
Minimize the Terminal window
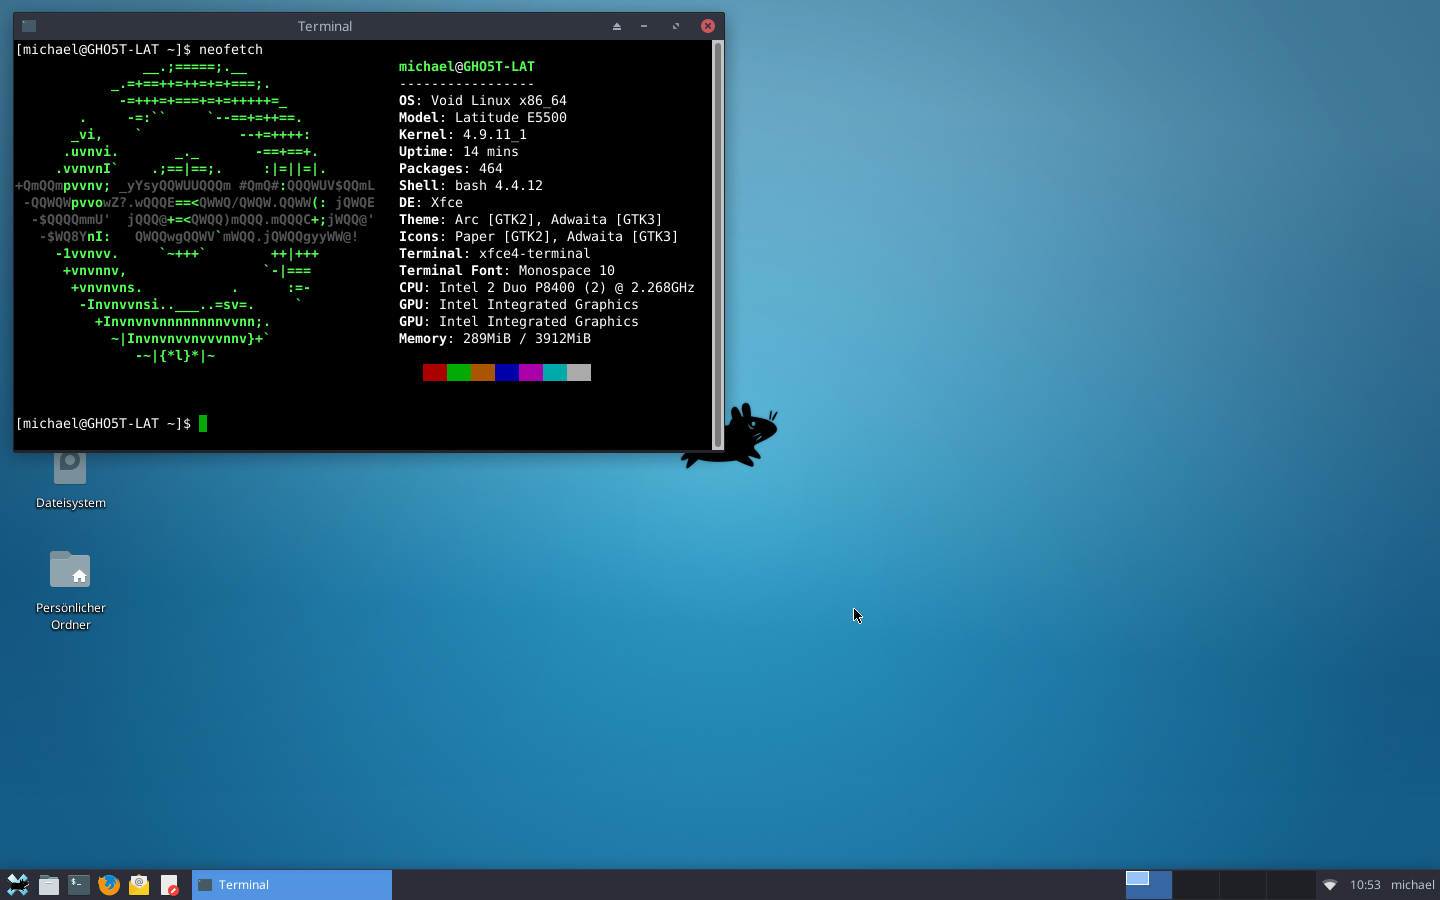coord(644,26)
